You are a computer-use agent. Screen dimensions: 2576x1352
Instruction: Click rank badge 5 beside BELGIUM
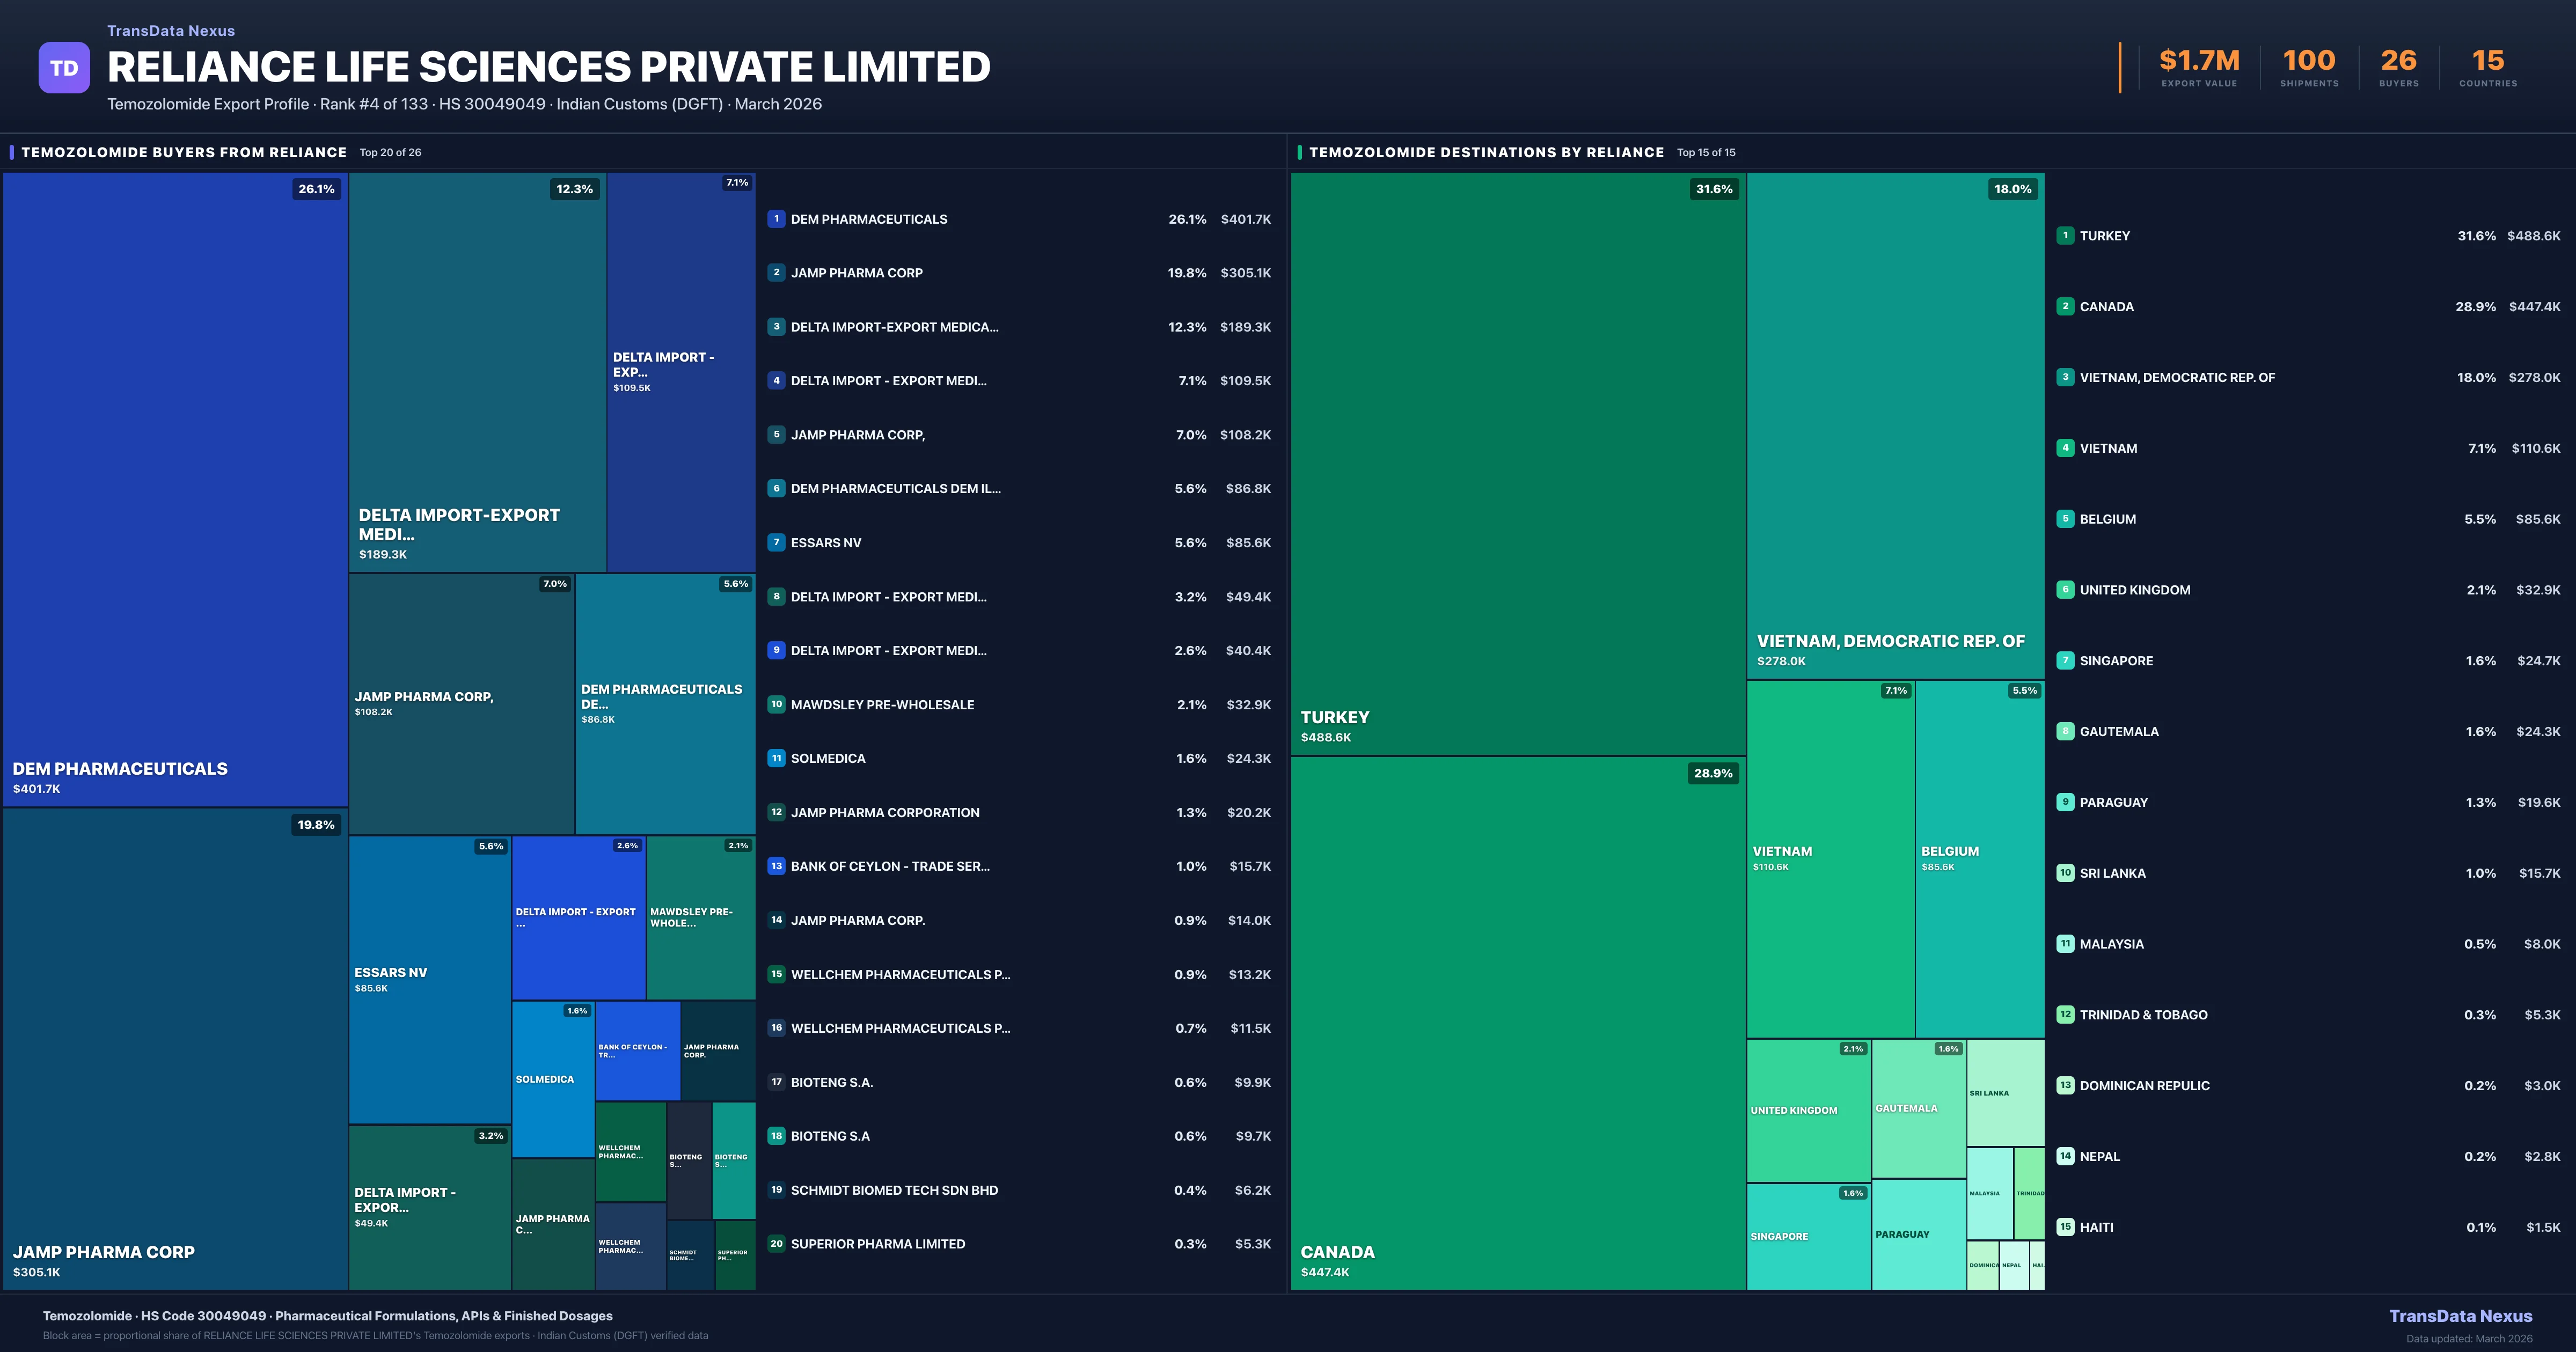2065,519
